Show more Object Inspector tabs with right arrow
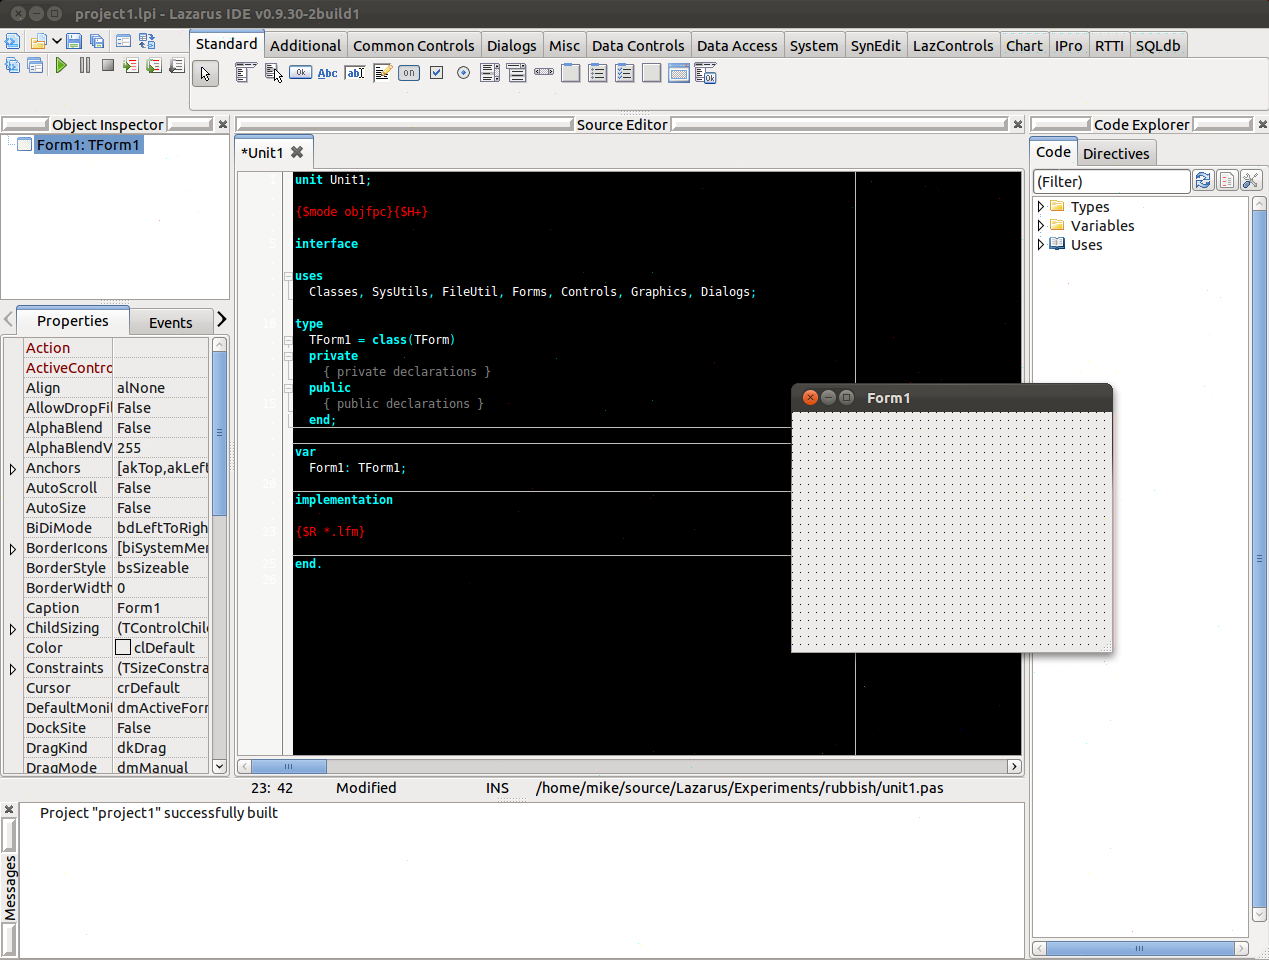The image size is (1269, 960). coord(221,319)
